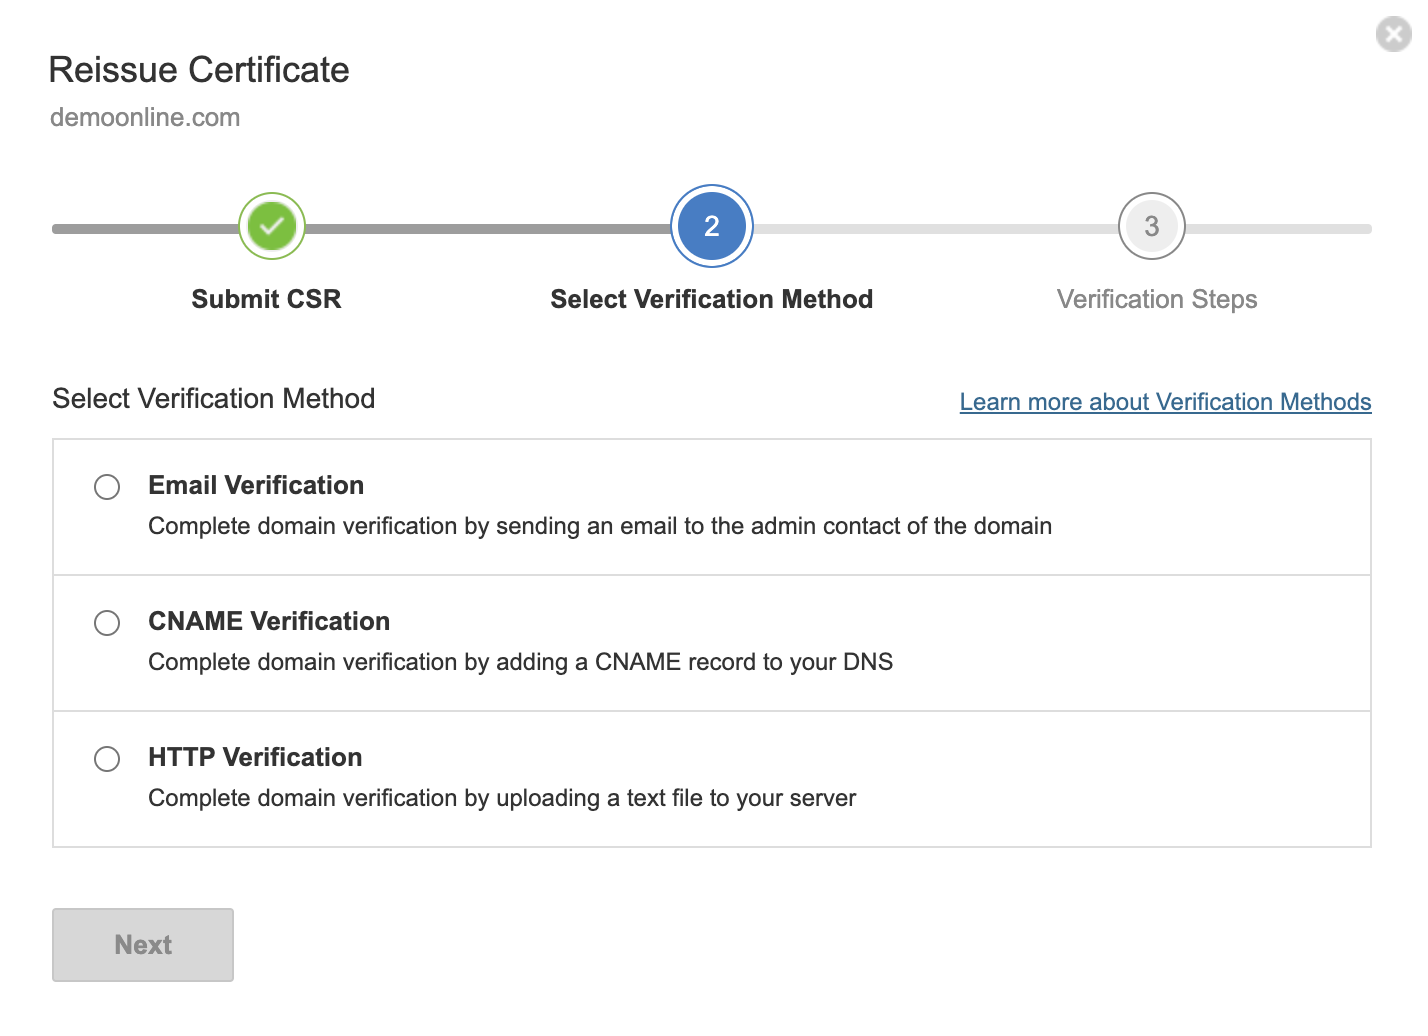1428x1036 pixels.
Task: Click the Next button
Action: point(142,944)
